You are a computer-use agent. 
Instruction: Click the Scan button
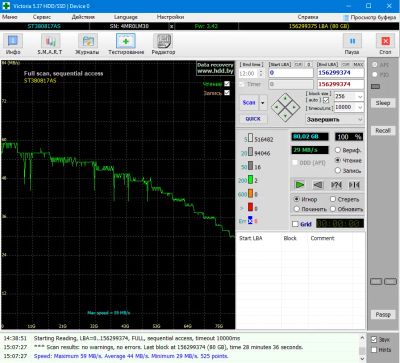[249, 103]
